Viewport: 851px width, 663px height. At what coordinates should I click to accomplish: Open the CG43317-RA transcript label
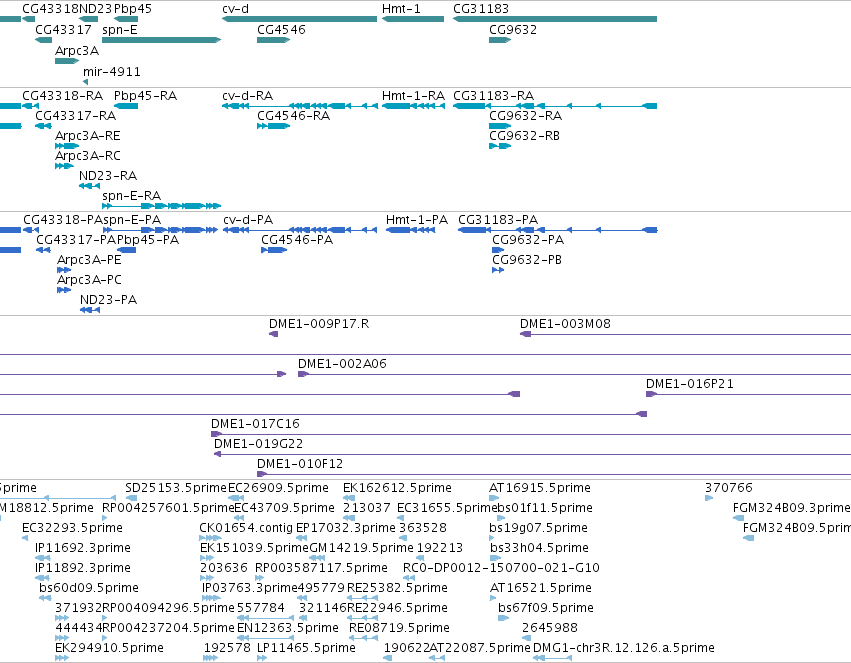coord(75,116)
